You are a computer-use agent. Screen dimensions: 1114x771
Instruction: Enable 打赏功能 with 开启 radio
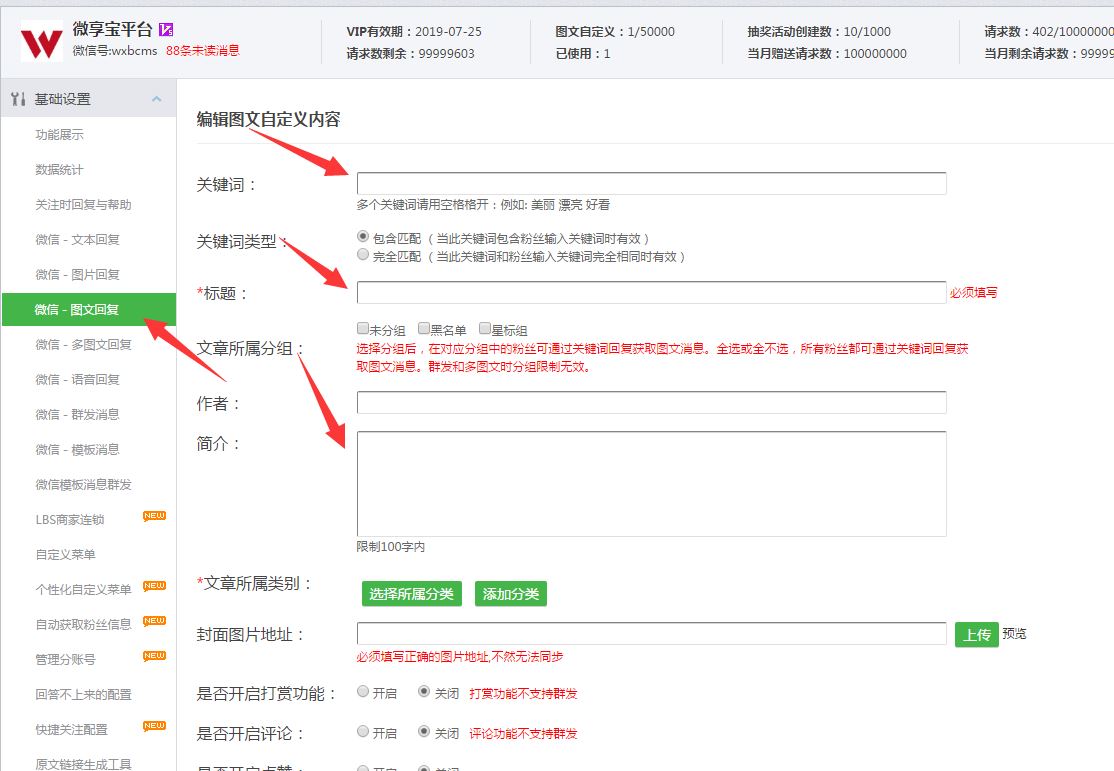(x=363, y=691)
